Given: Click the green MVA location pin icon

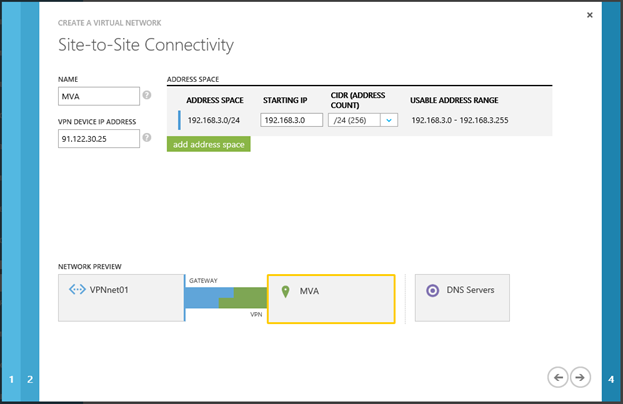Looking at the screenshot, I should pos(286,291).
